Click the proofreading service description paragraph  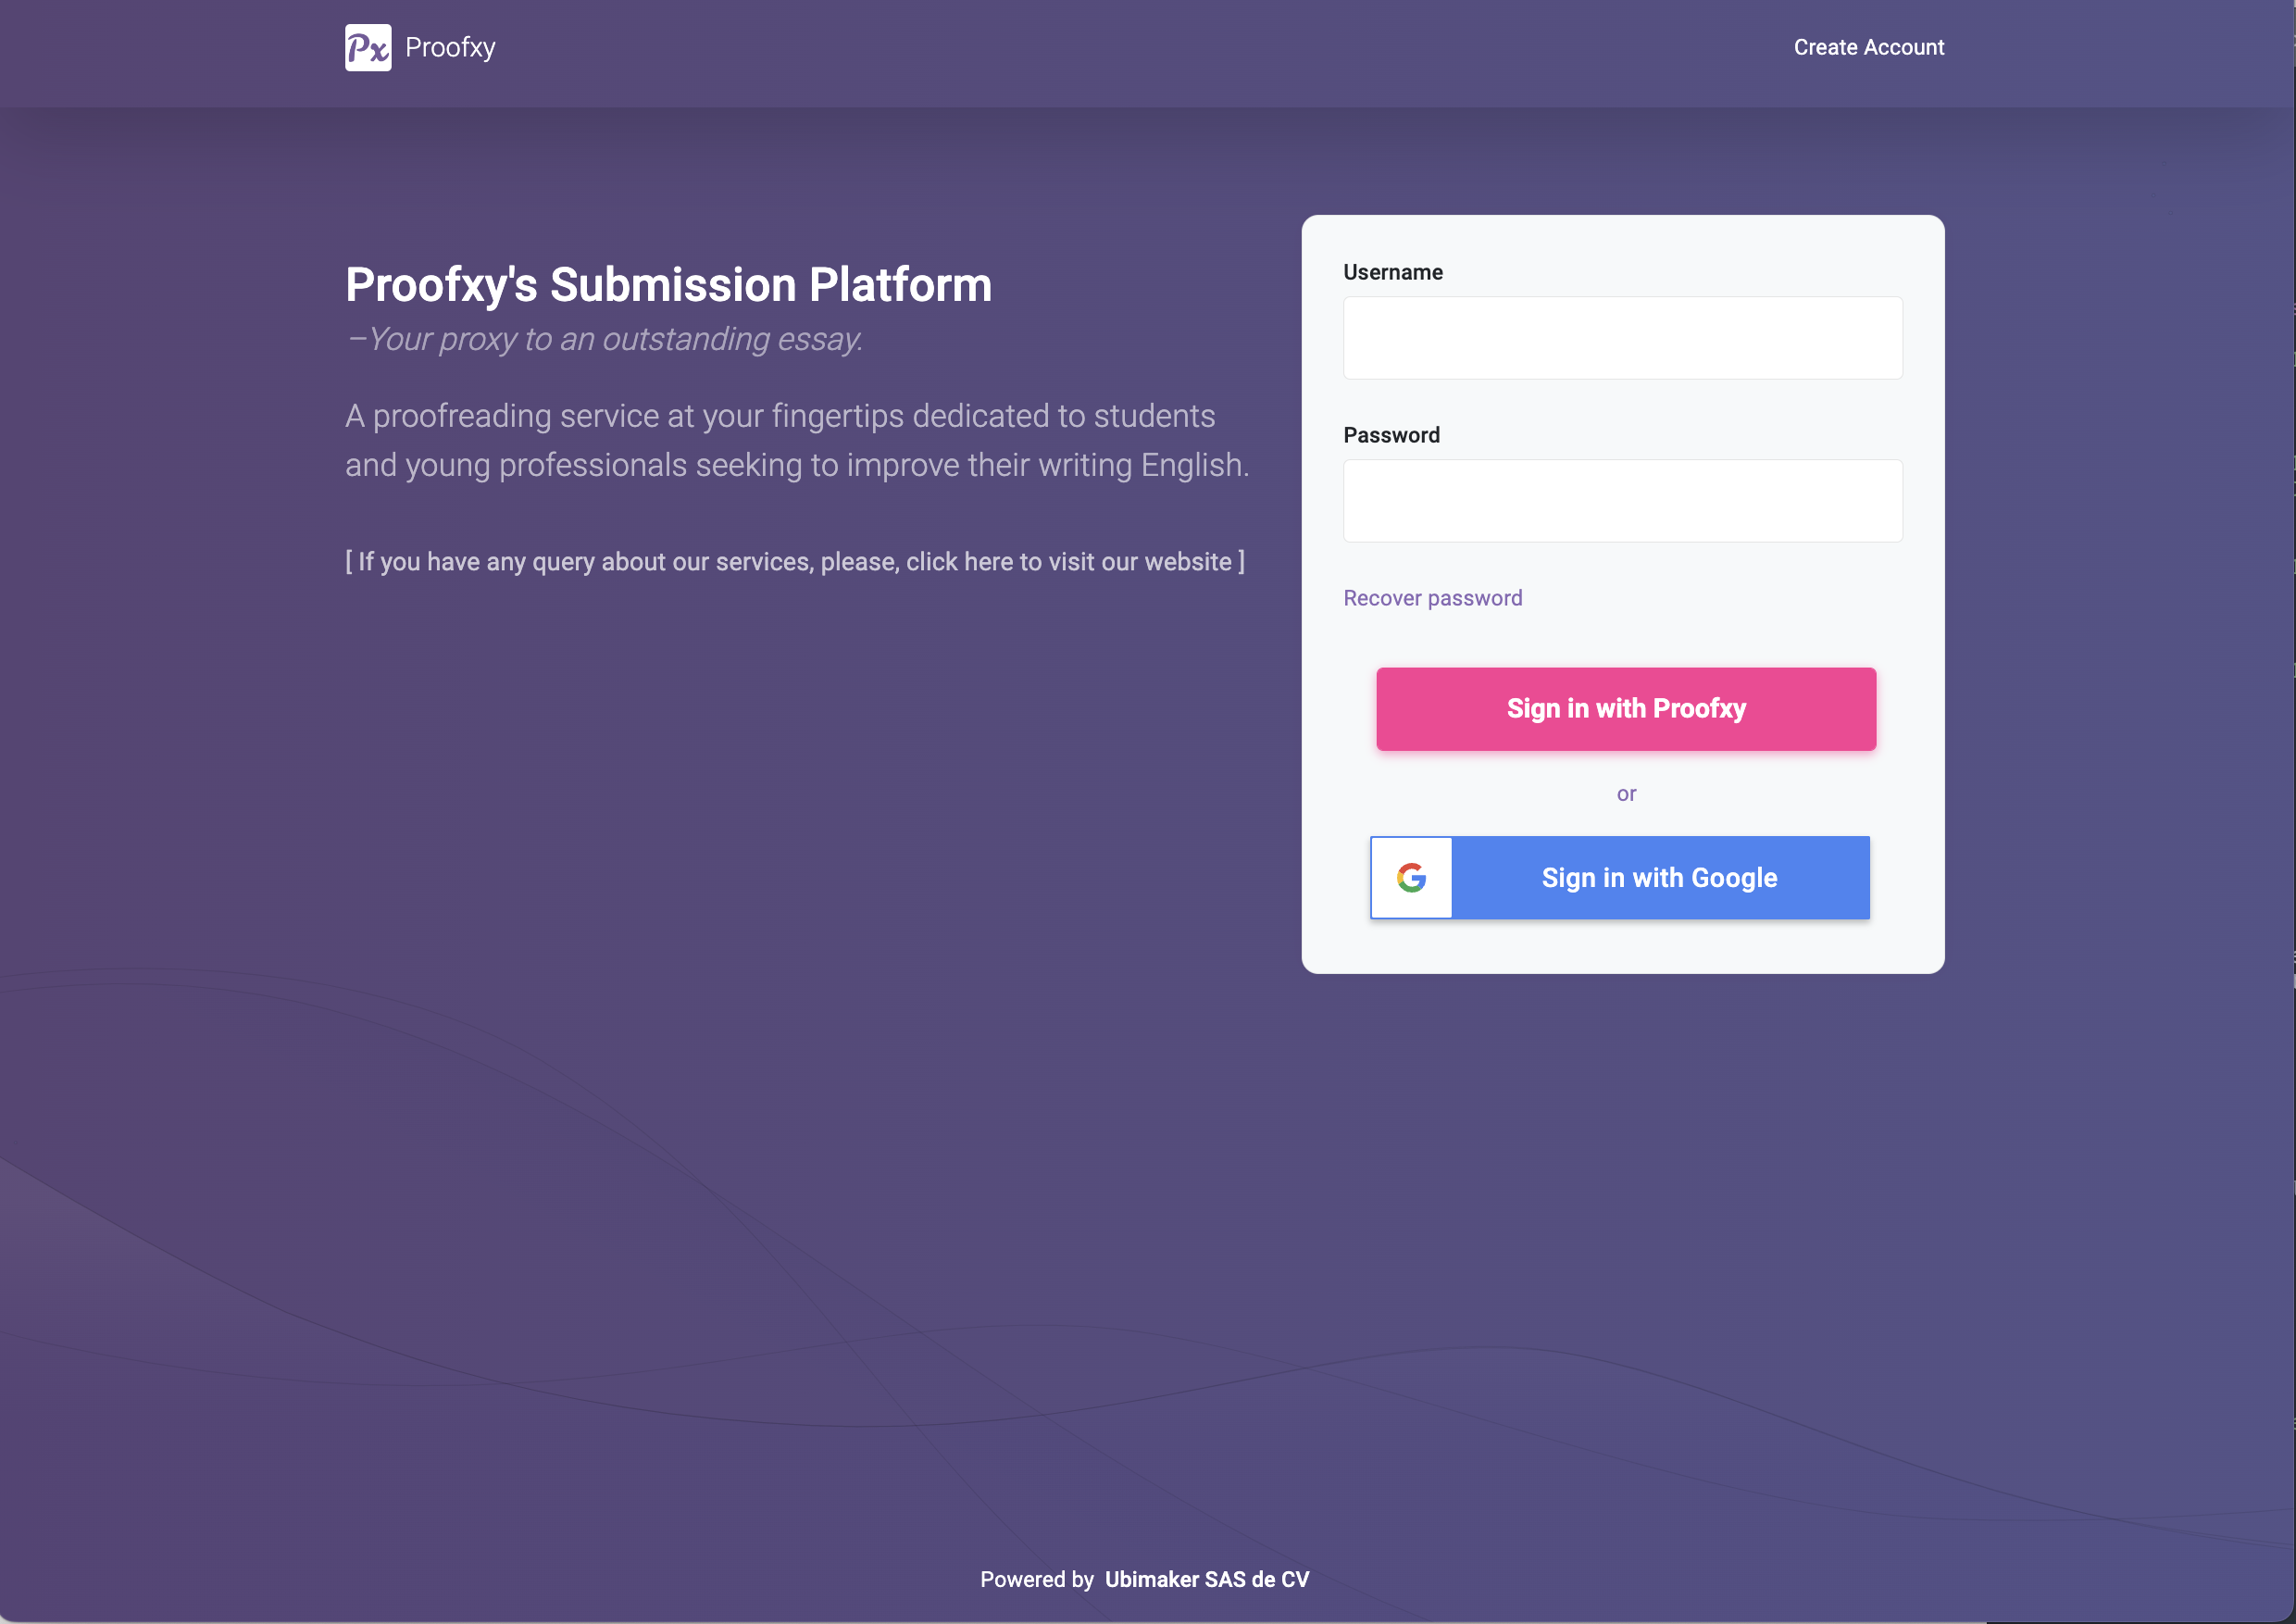[x=797, y=440]
